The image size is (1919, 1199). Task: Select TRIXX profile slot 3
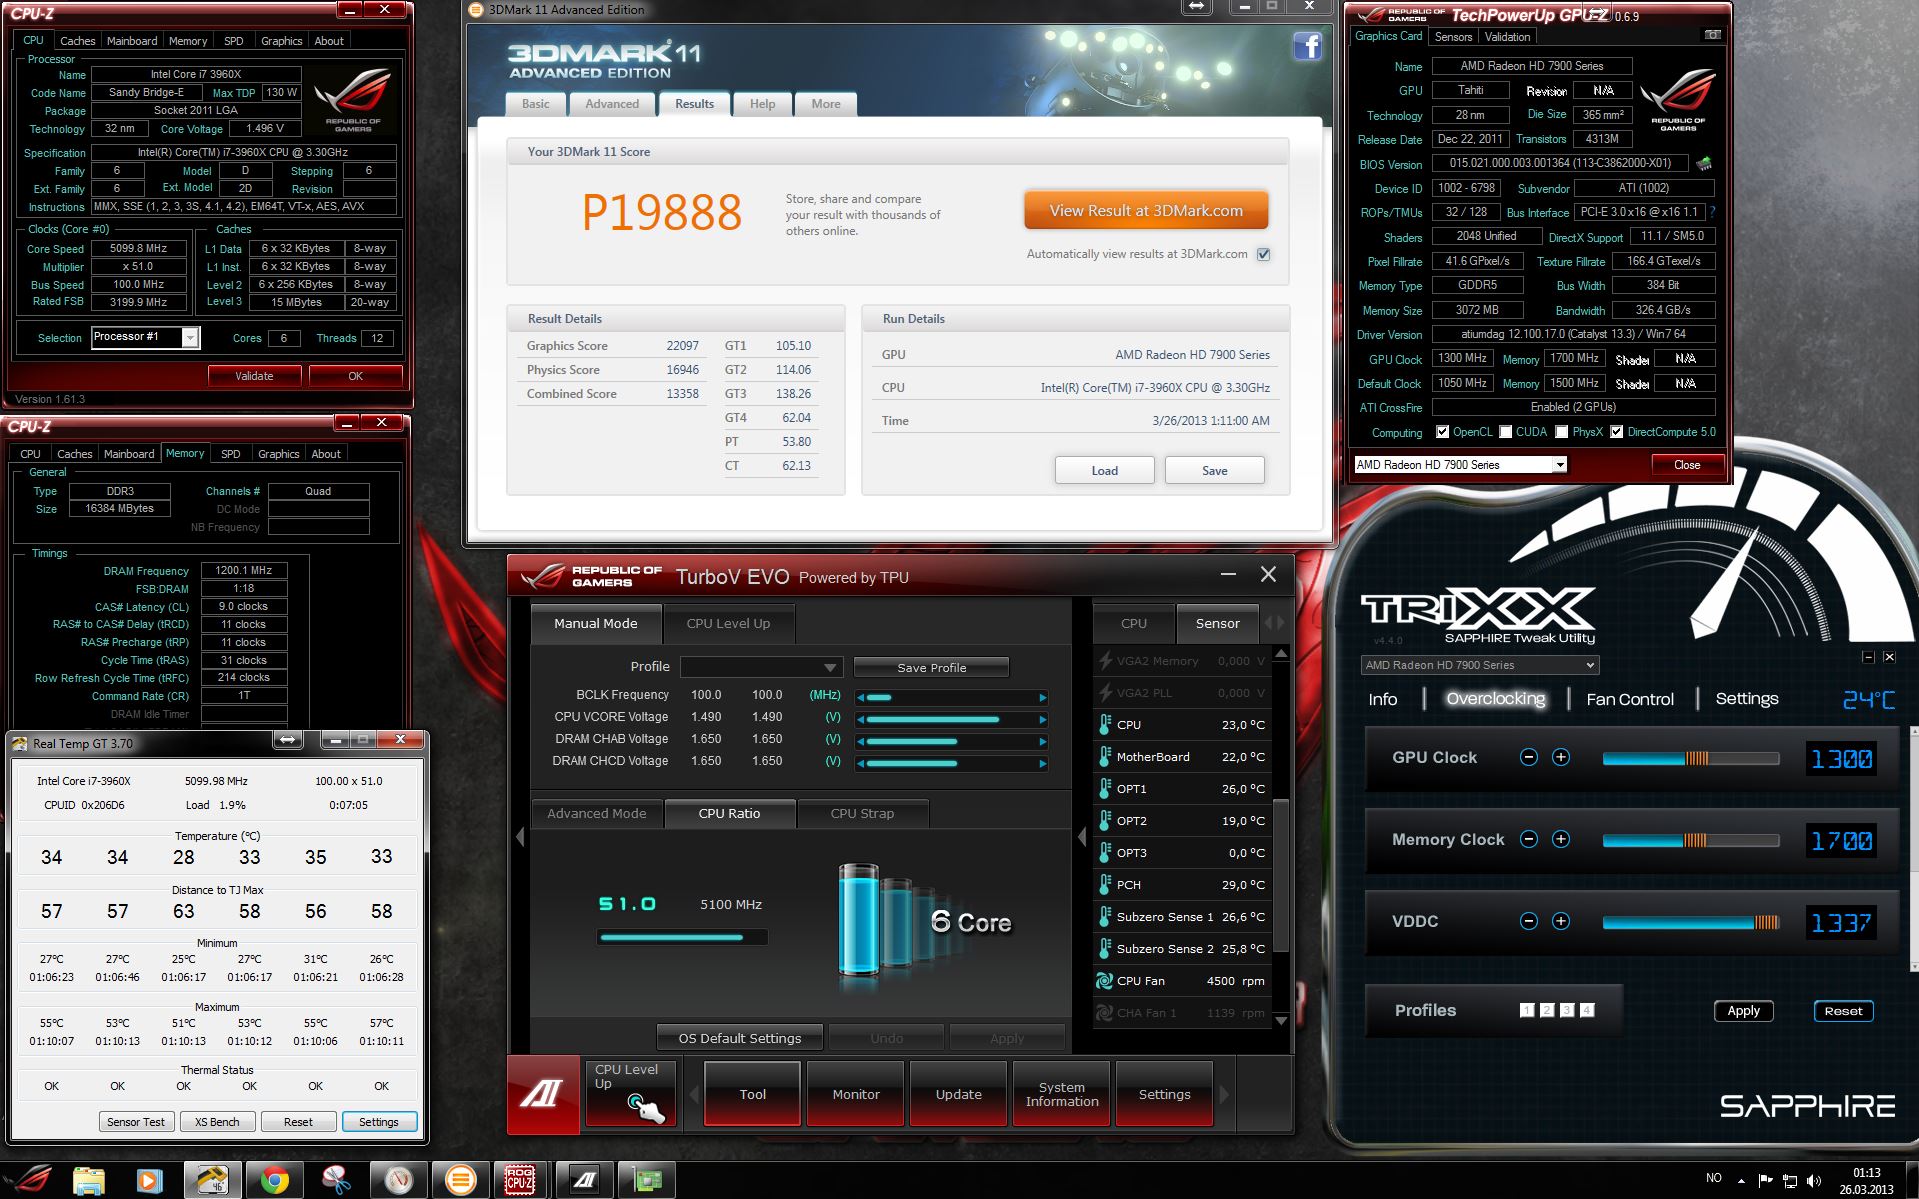(1567, 1010)
